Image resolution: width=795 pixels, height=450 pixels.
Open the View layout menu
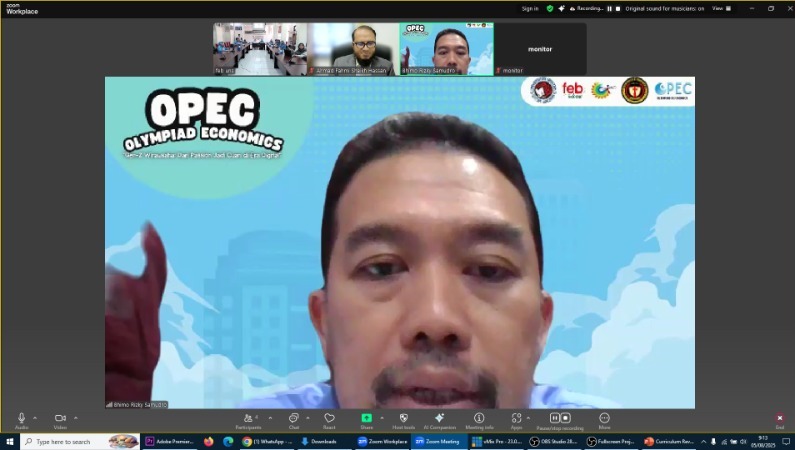pyautogui.click(x=721, y=9)
